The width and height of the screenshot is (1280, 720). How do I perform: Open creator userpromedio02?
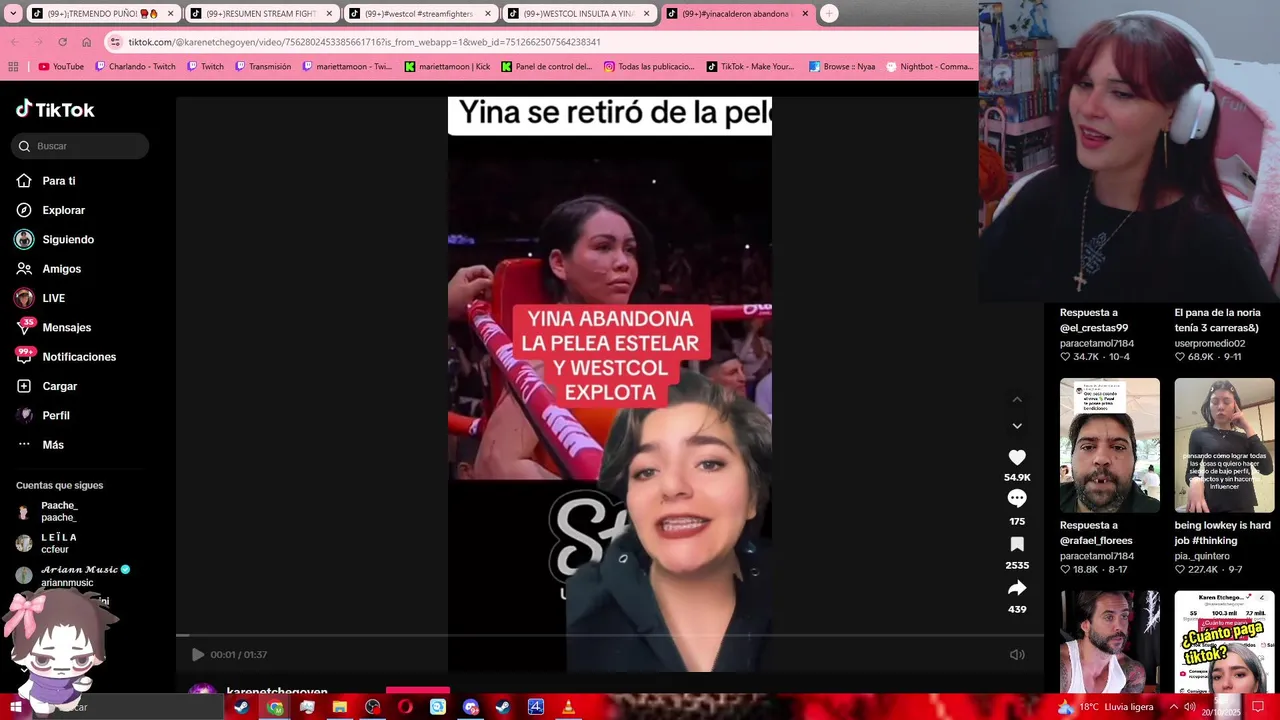[1210, 343]
